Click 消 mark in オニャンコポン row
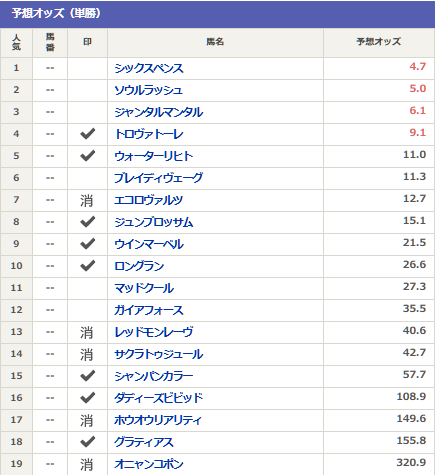 87,465
